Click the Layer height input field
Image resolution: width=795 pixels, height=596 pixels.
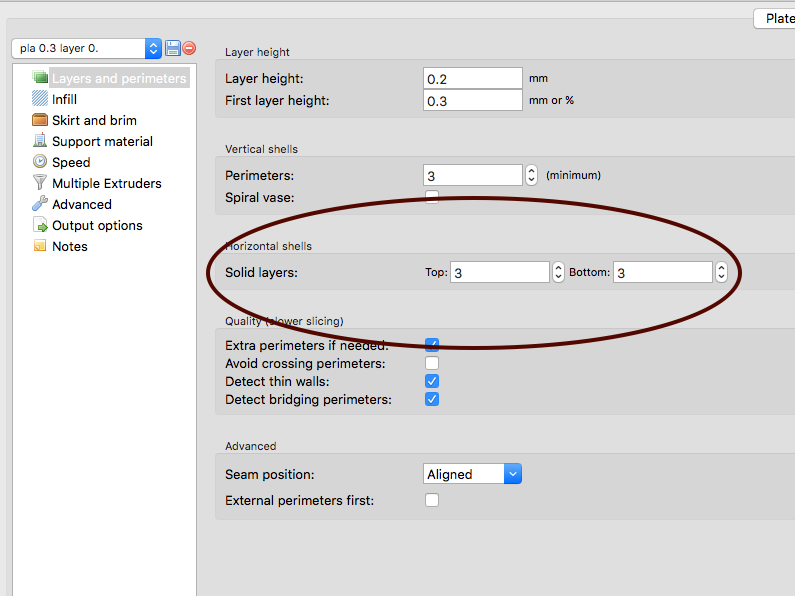tap(472, 78)
